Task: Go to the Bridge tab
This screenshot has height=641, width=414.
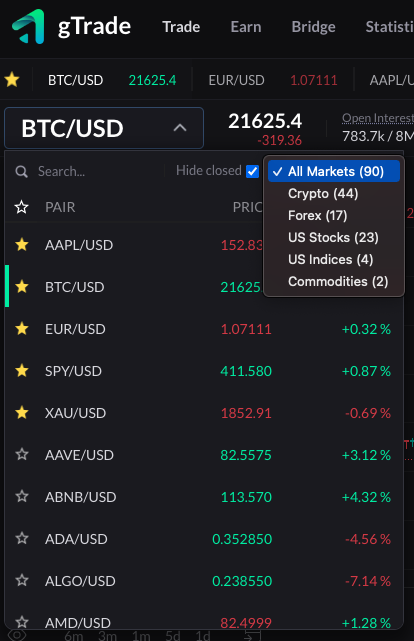Action: coord(313,27)
